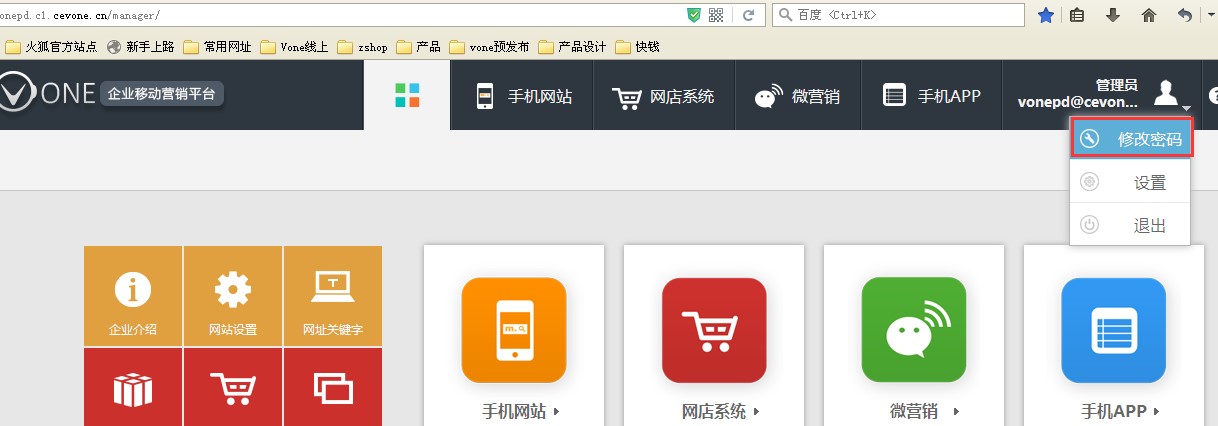Open 网址关键字 laptop shortcut tile
1218x426 pixels.
tap(333, 296)
